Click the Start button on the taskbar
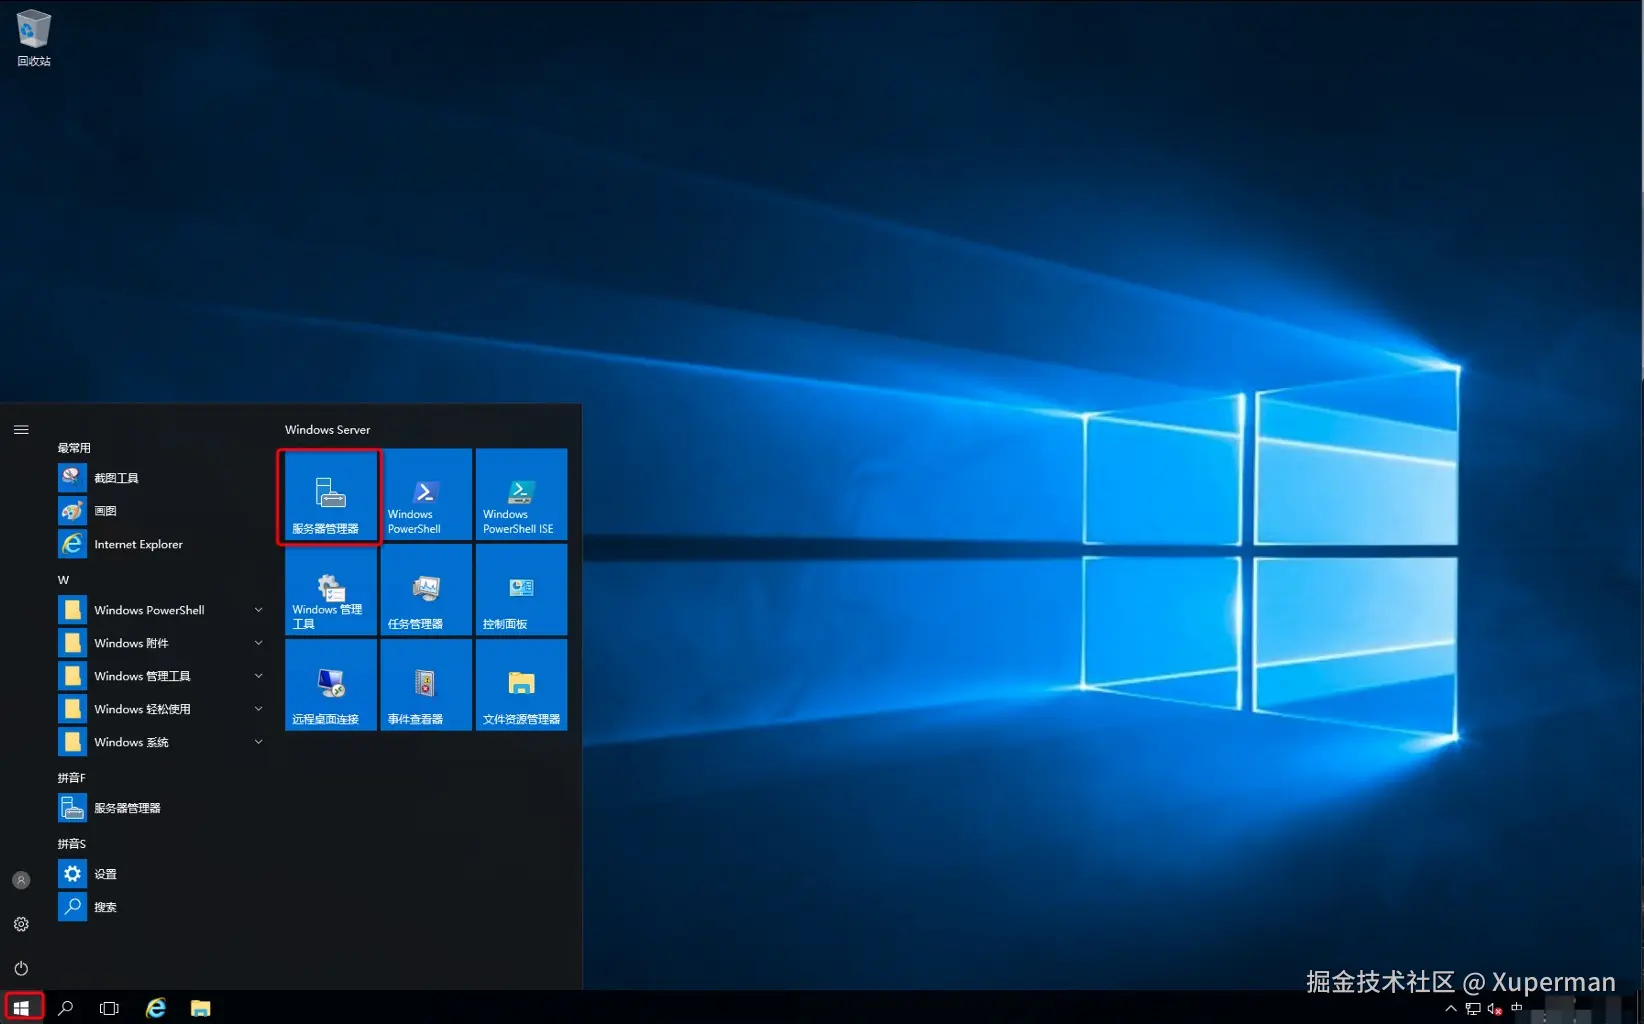The image size is (1644, 1024). click(22, 1007)
